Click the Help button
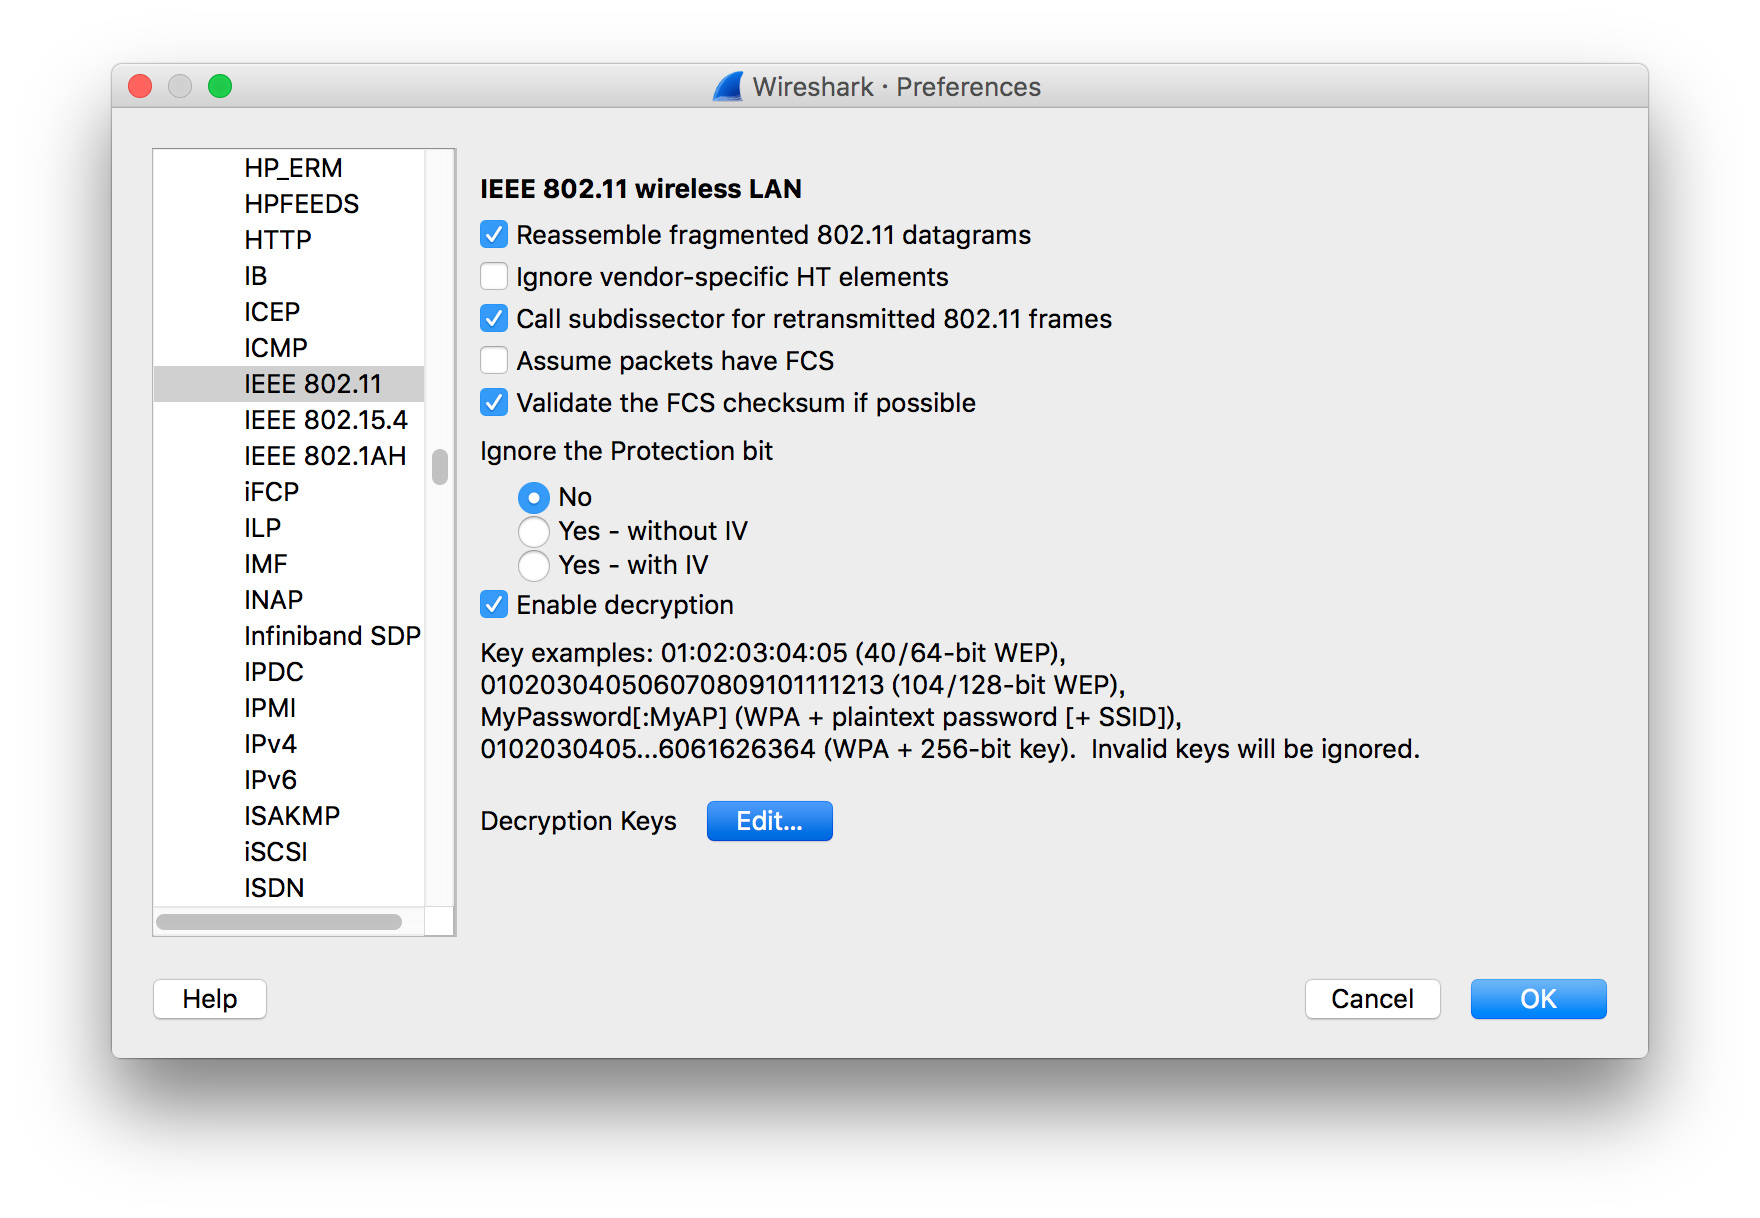1760x1218 pixels. click(210, 999)
